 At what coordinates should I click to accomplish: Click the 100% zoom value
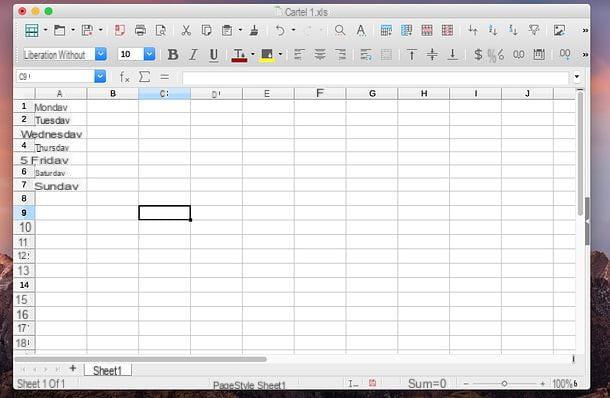(565, 384)
